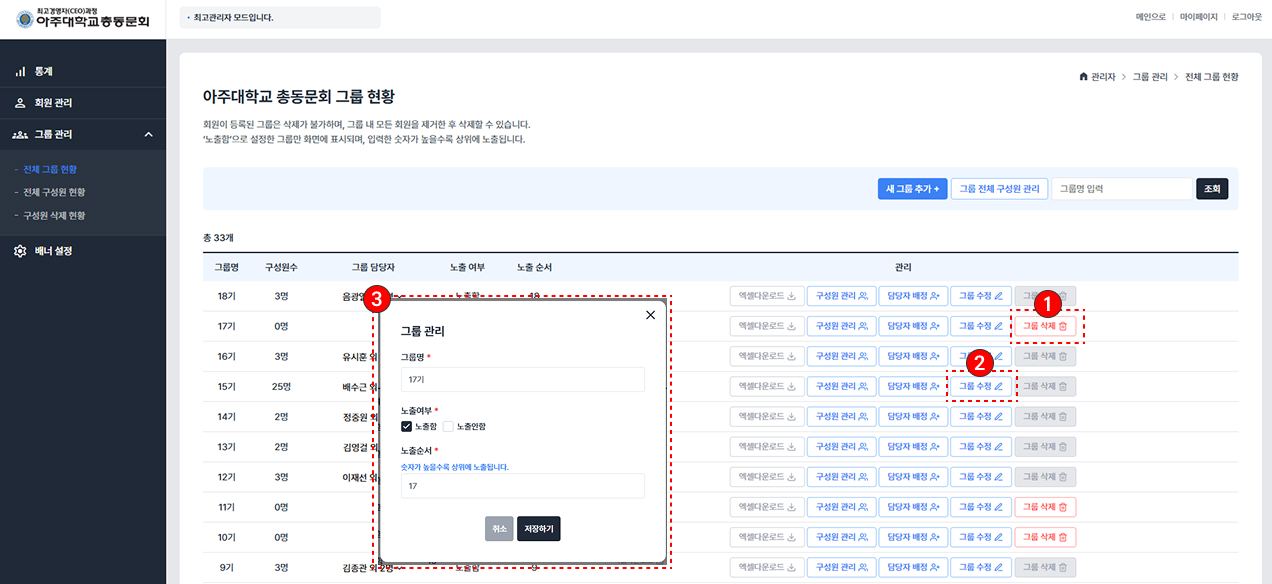This screenshot has height=584, width=1272.
Task: Click 구성원 관리 for the 16기 row
Action: (x=841, y=356)
